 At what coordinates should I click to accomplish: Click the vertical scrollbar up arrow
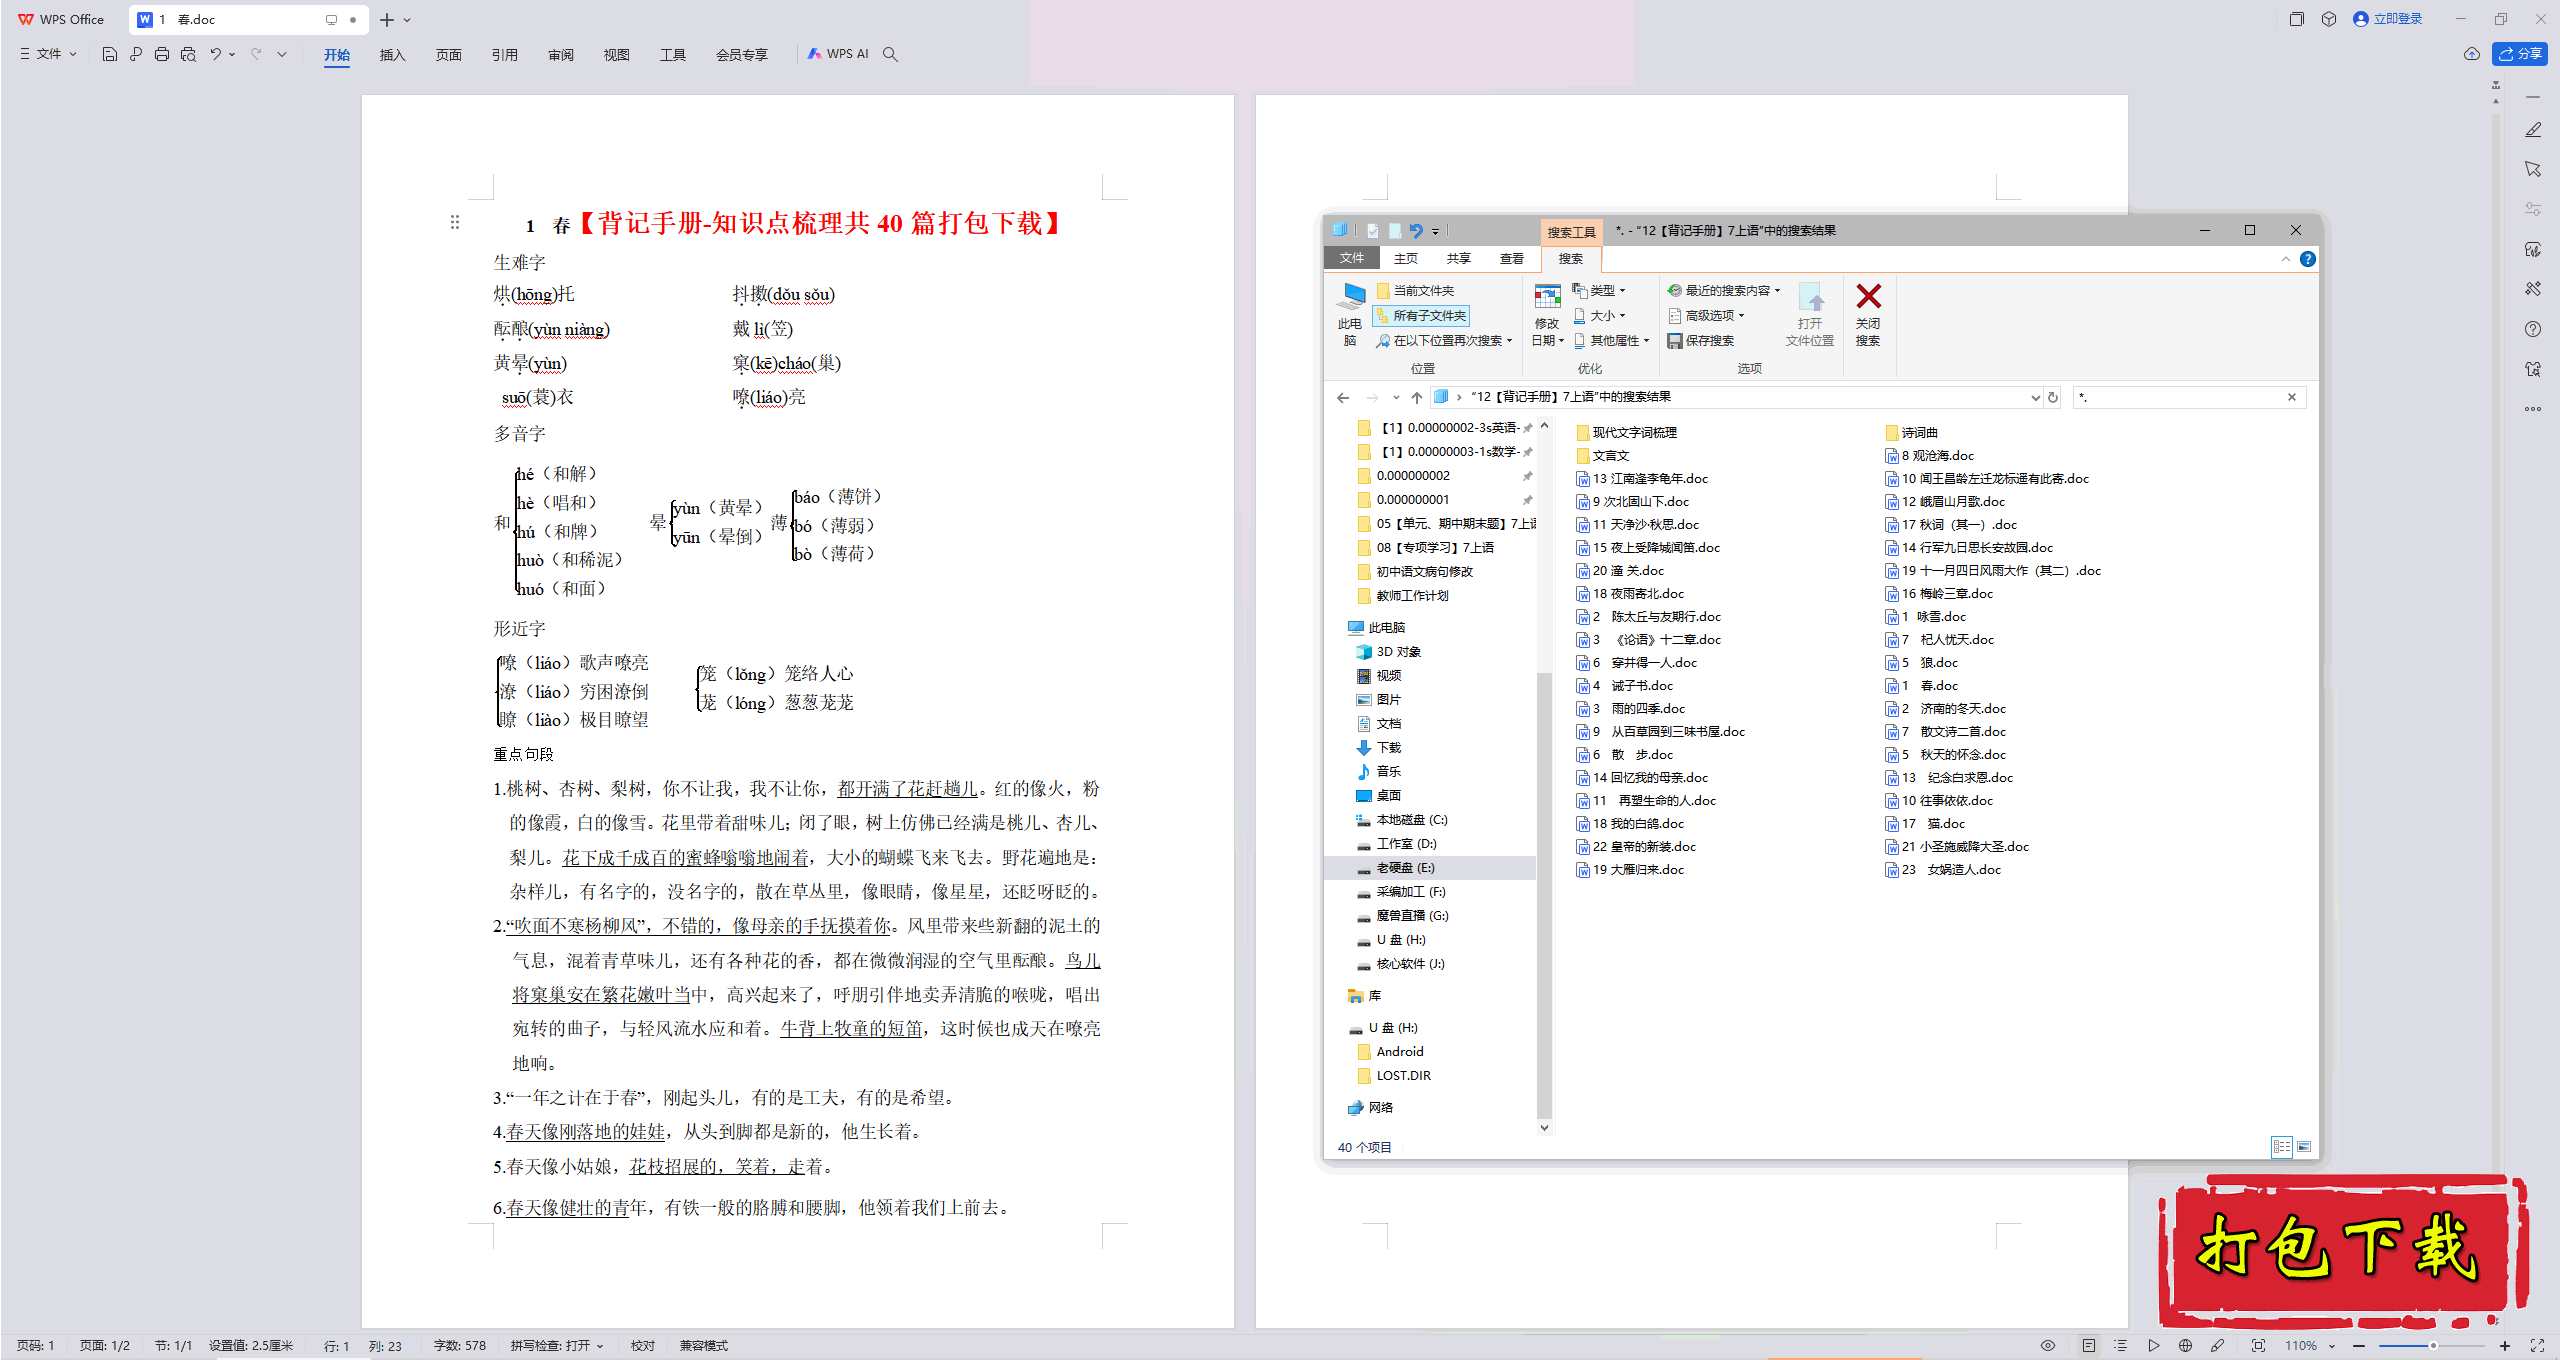pyautogui.click(x=2495, y=102)
